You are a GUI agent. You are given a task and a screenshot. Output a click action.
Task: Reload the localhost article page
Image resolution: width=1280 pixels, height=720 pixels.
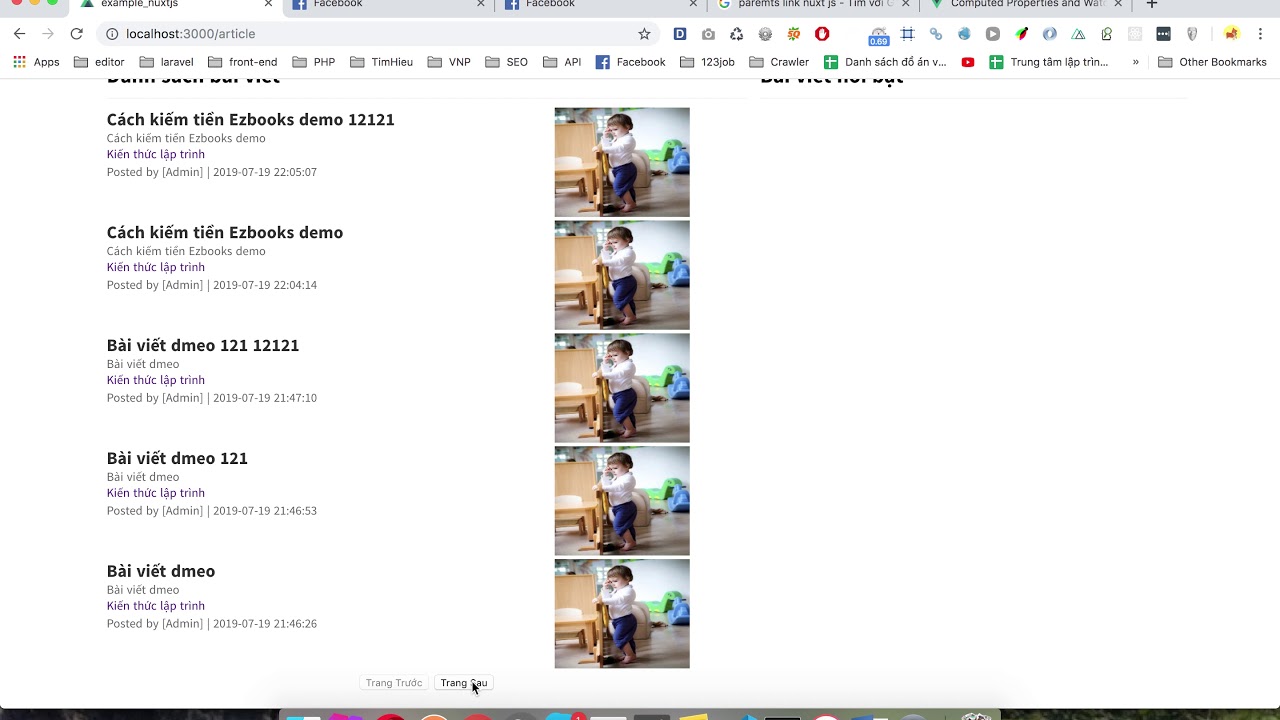click(76, 34)
